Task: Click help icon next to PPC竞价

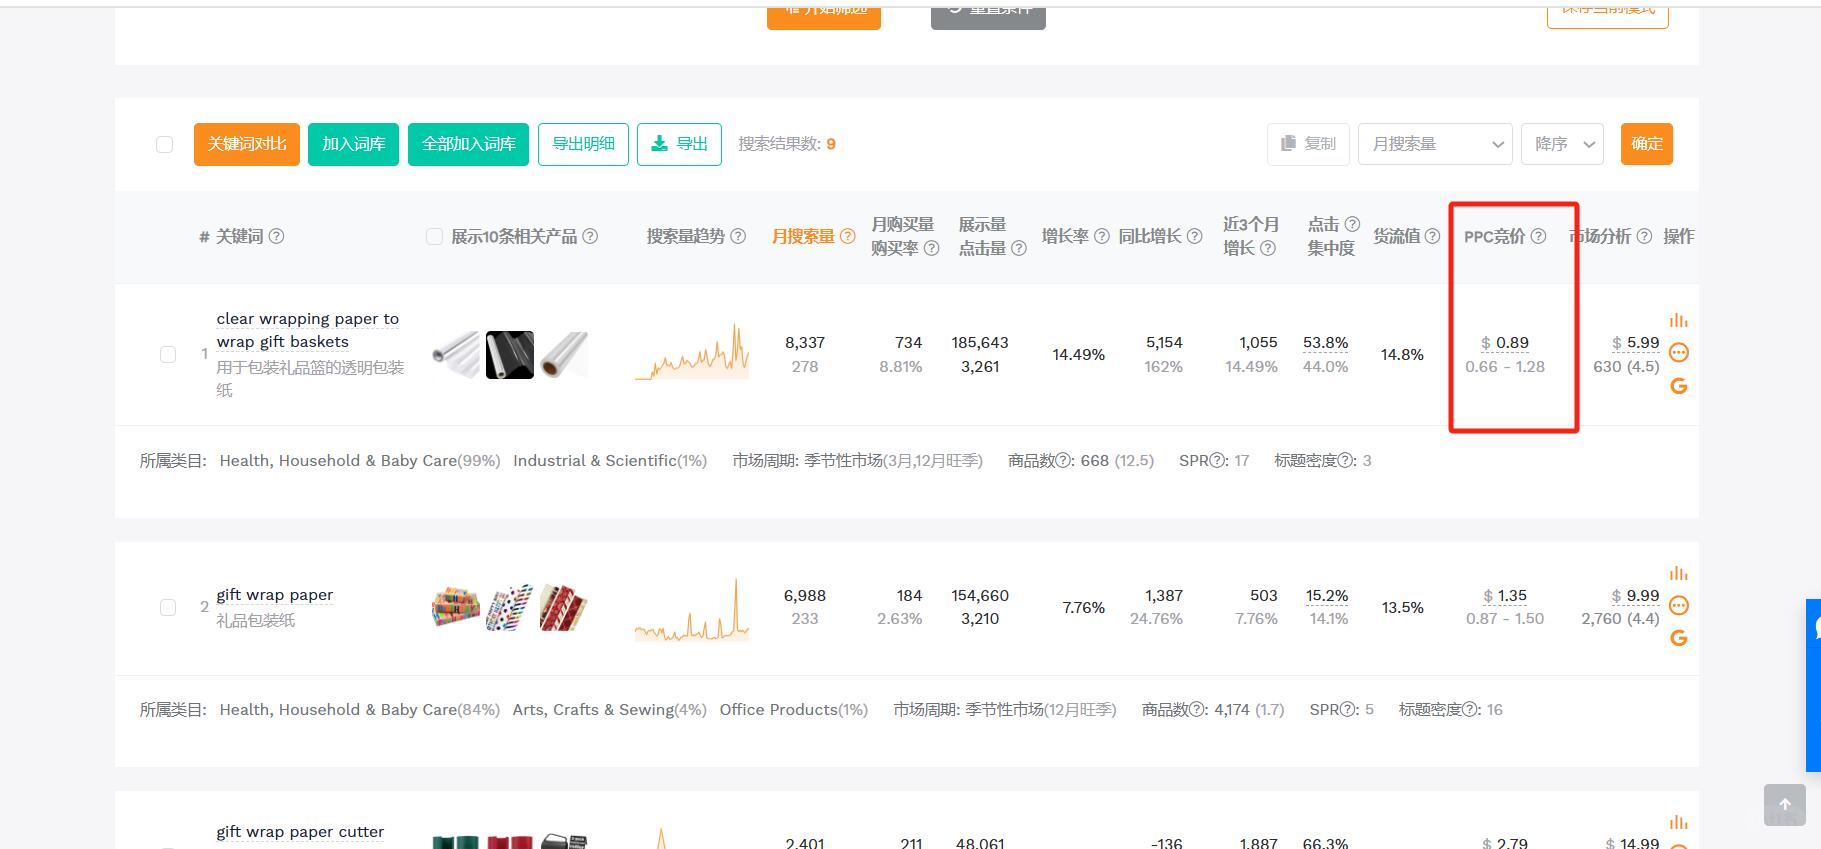Action: point(1538,237)
